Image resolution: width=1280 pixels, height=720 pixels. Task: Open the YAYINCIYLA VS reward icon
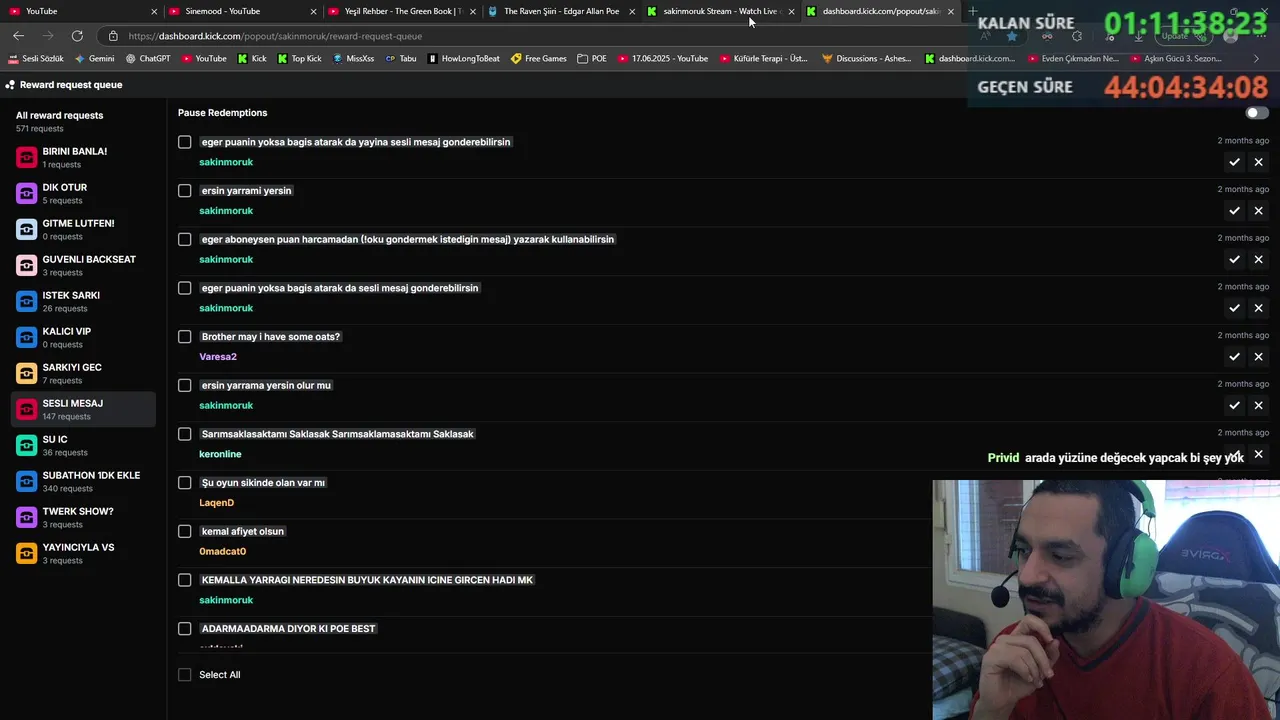[x=27, y=553]
